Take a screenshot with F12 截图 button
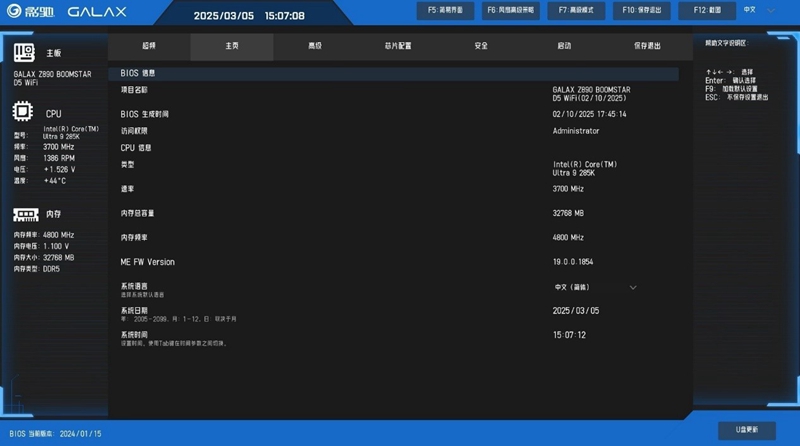800x446 pixels. click(x=707, y=10)
